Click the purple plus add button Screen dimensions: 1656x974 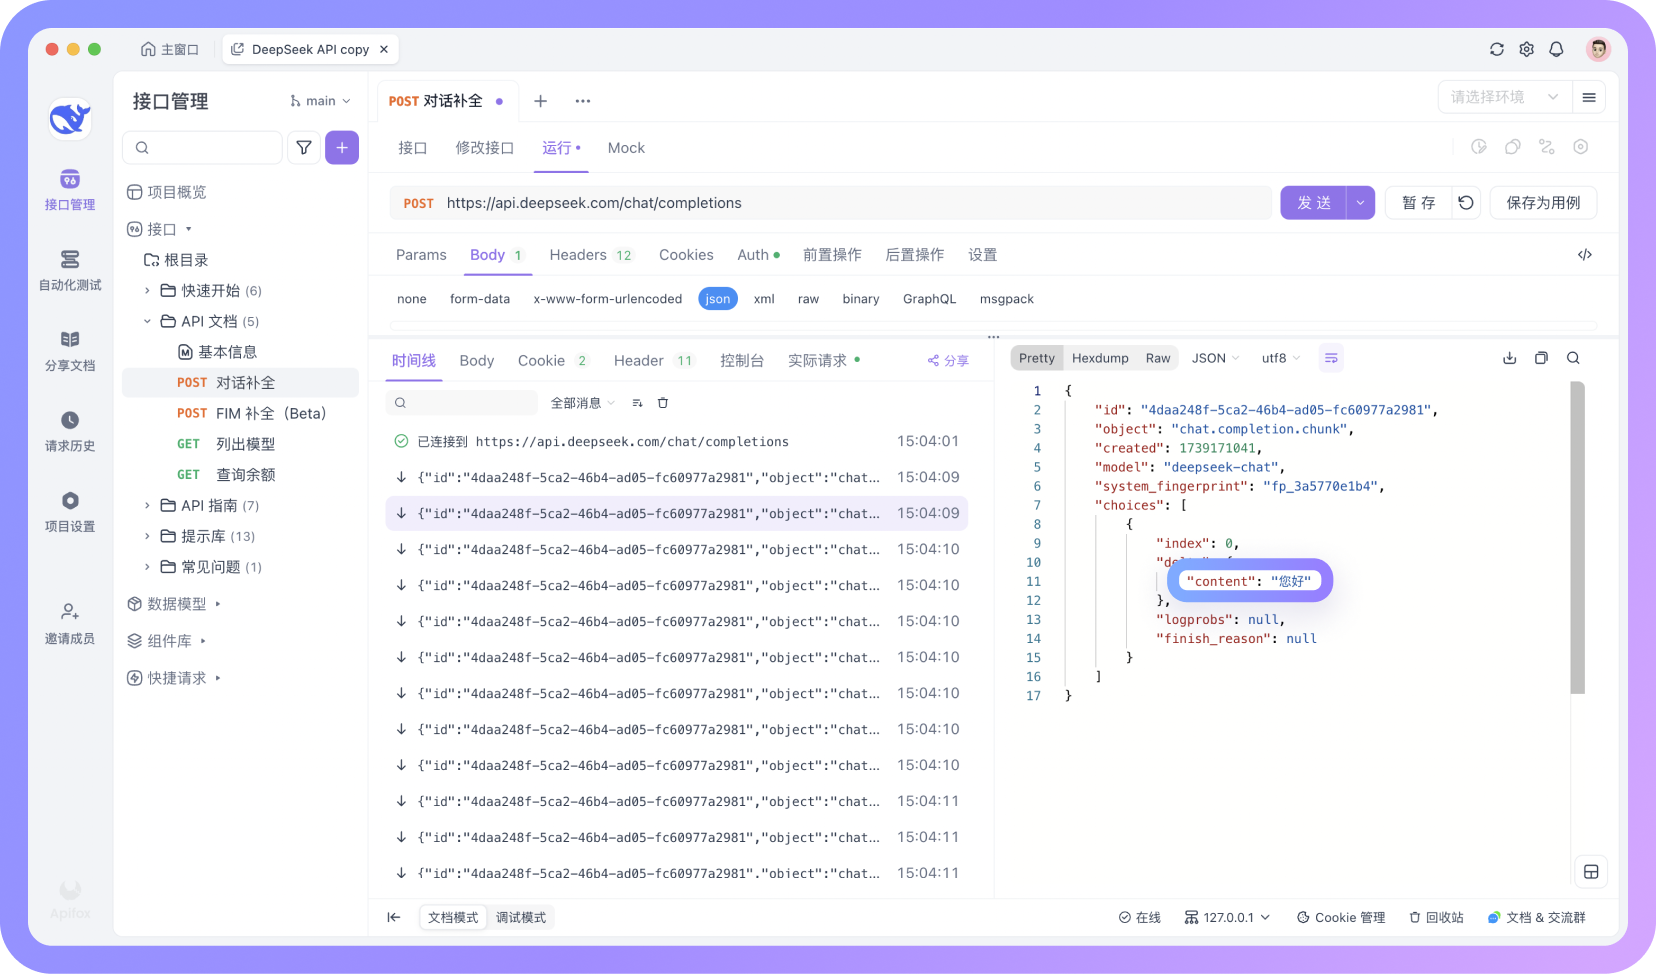(342, 147)
